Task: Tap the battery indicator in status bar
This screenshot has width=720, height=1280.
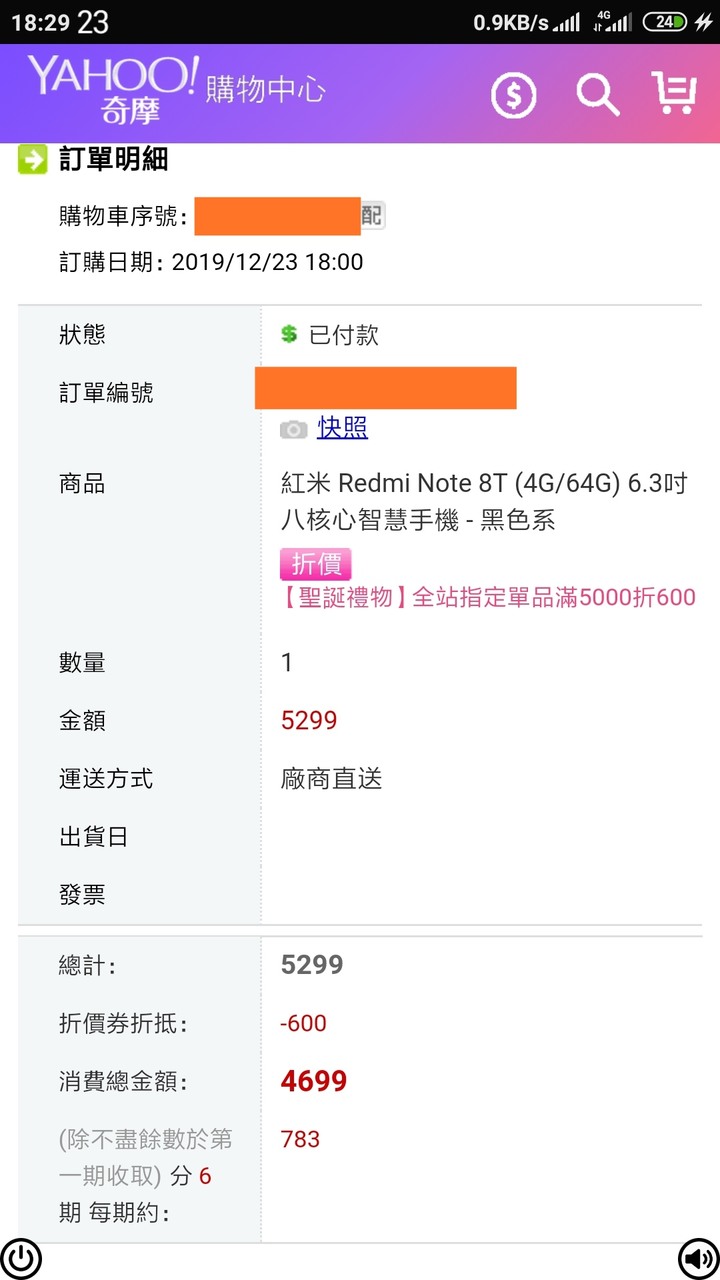Action: pyautogui.click(x=665, y=22)
